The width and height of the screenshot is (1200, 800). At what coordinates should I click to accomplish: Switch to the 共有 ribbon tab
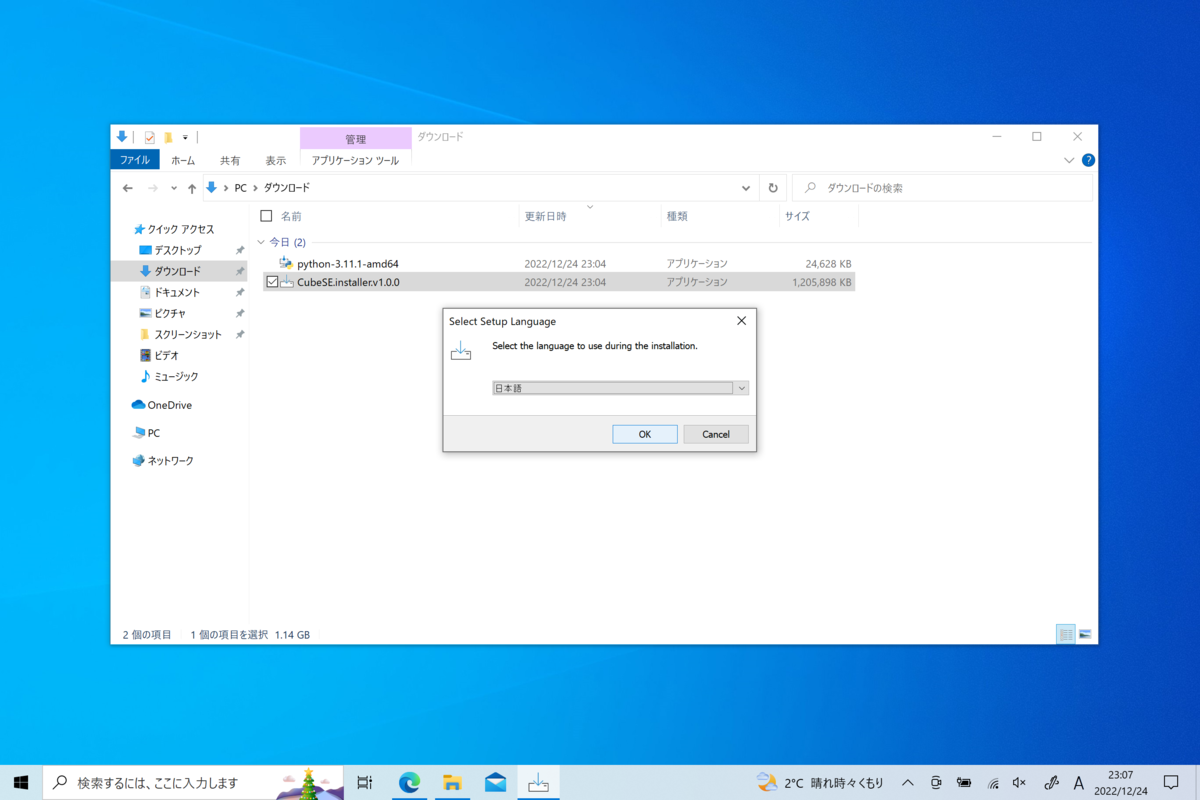pyautogui.click(x=230, y=160)
